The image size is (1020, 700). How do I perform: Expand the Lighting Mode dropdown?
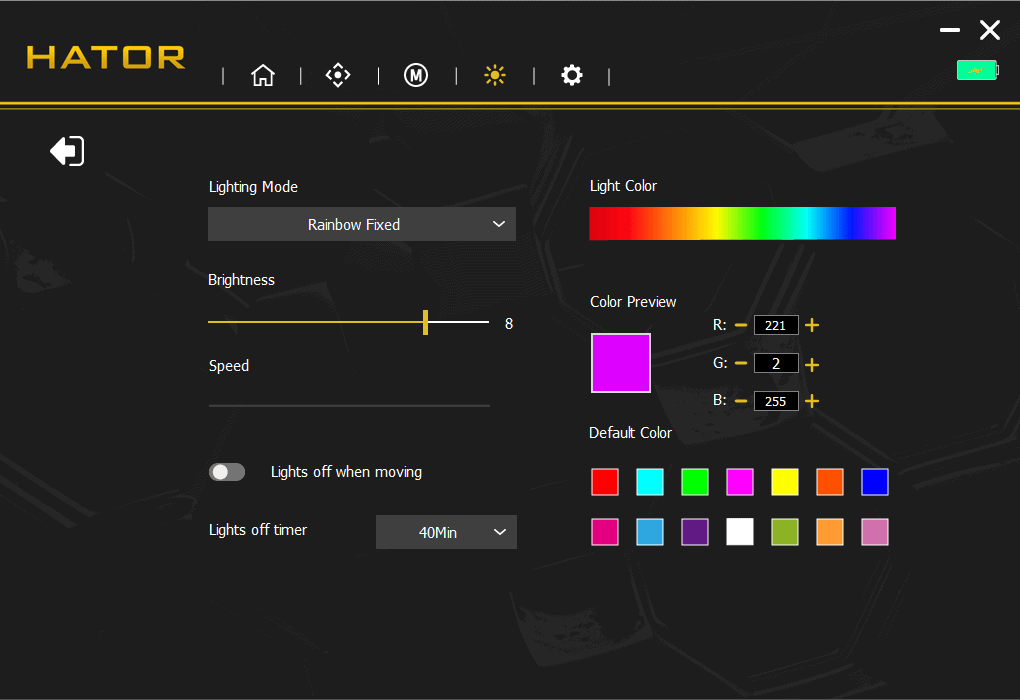click(x=361, y=224)
